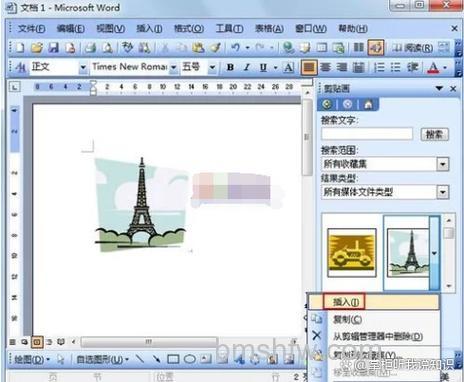Print the document using the printer icon
This screenshot has width=464, height=382.
[x=90, y=48]
